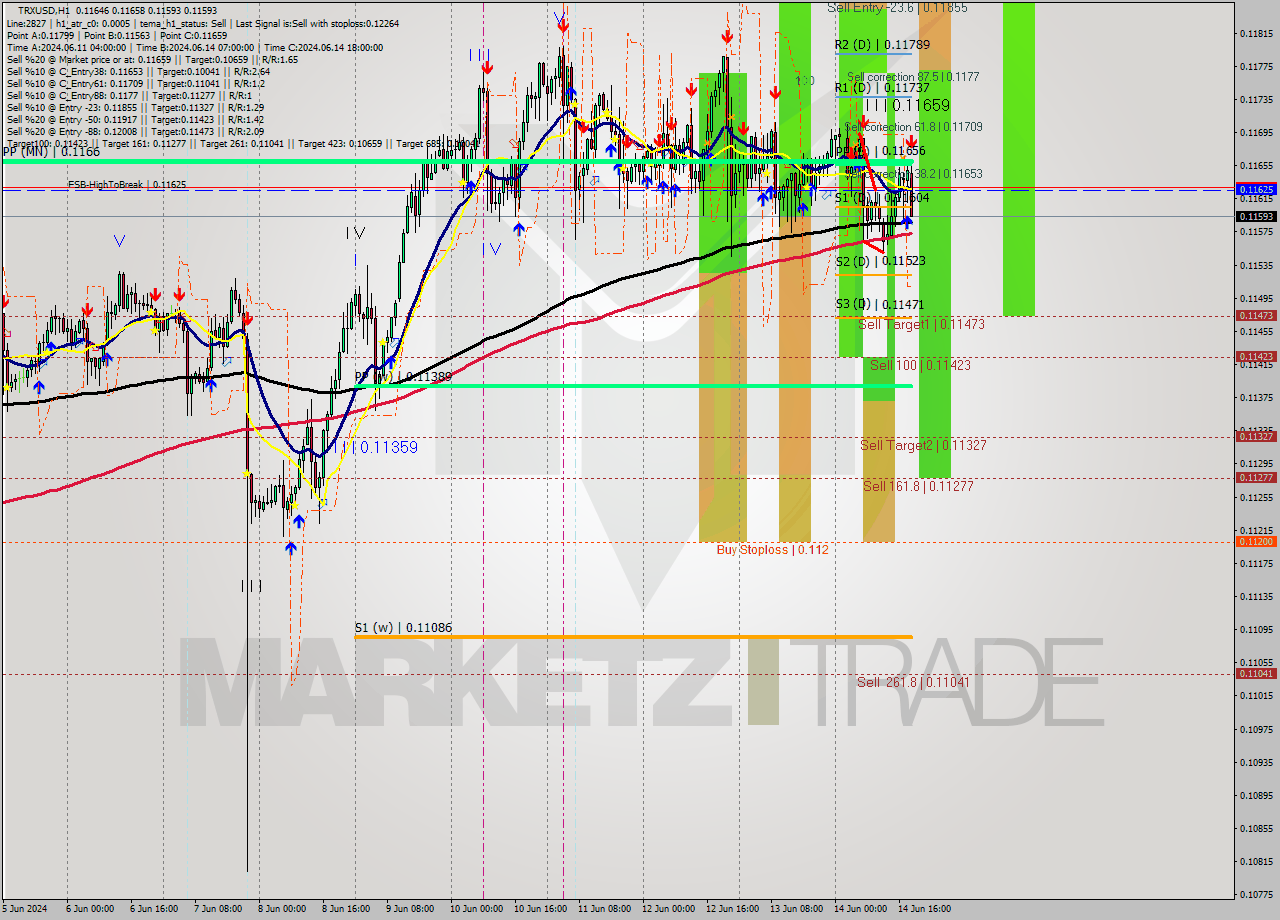Click the large '| | | 0.11659' wave label
The image size is (1280, 920).
click(907, 105)
